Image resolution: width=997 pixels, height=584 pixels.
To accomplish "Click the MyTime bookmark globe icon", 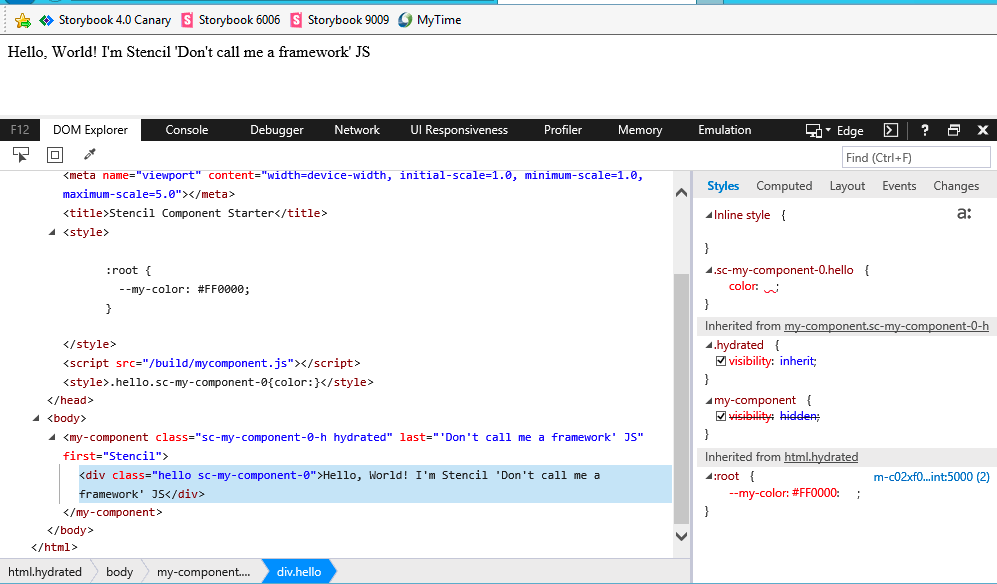I will click(x=405, y=20).
